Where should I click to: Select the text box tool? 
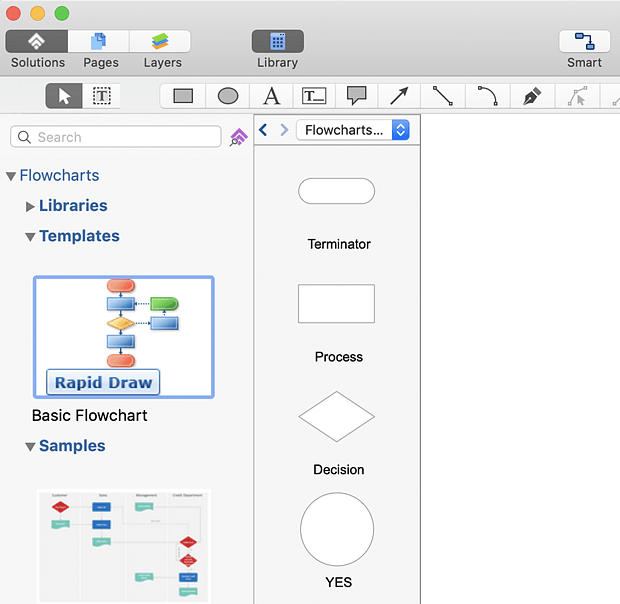[314, 96]
